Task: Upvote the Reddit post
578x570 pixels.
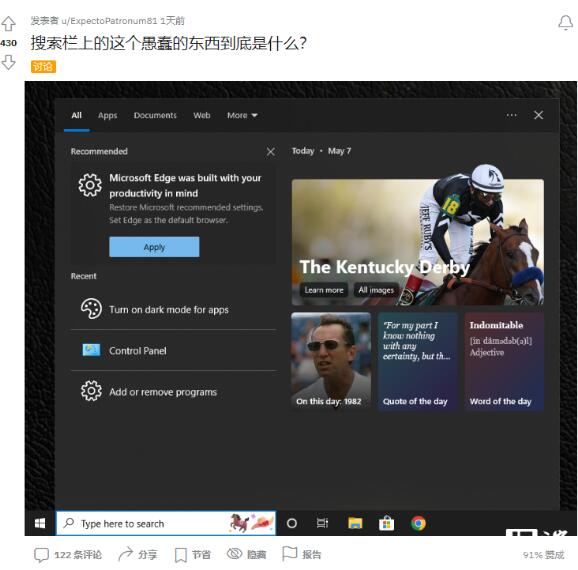Action: coord(8,24)
